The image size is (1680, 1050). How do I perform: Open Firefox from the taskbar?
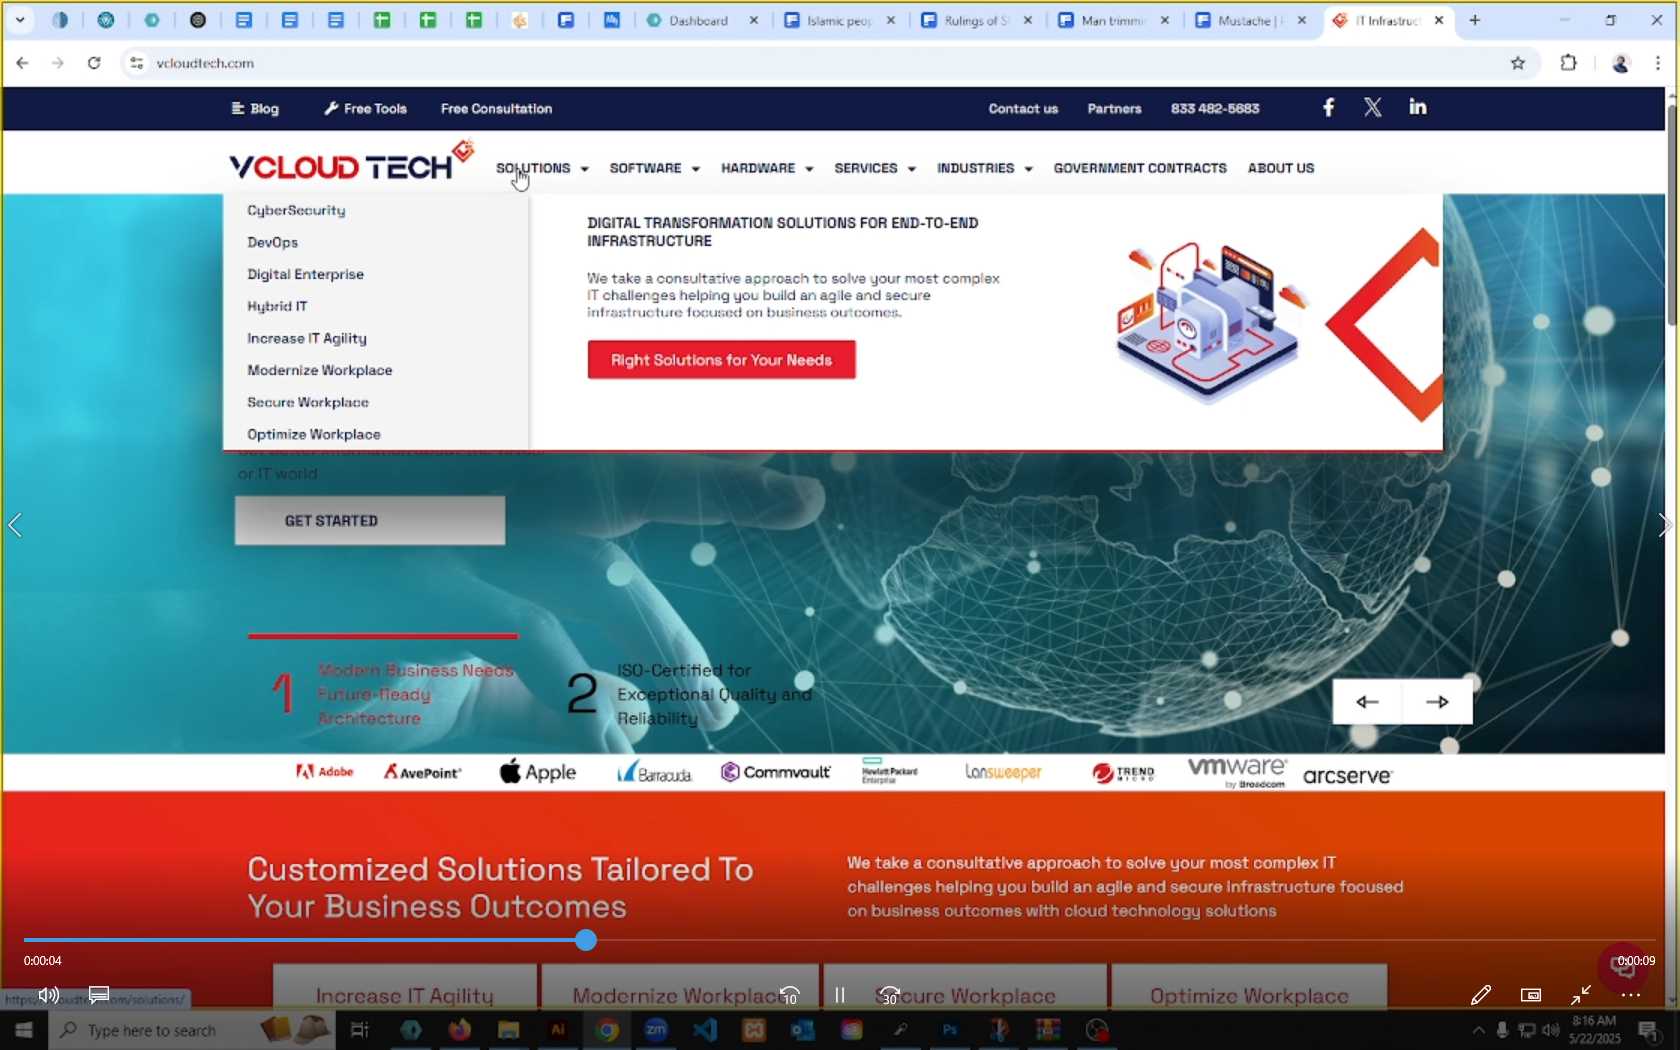click(x=459, y=1030)
